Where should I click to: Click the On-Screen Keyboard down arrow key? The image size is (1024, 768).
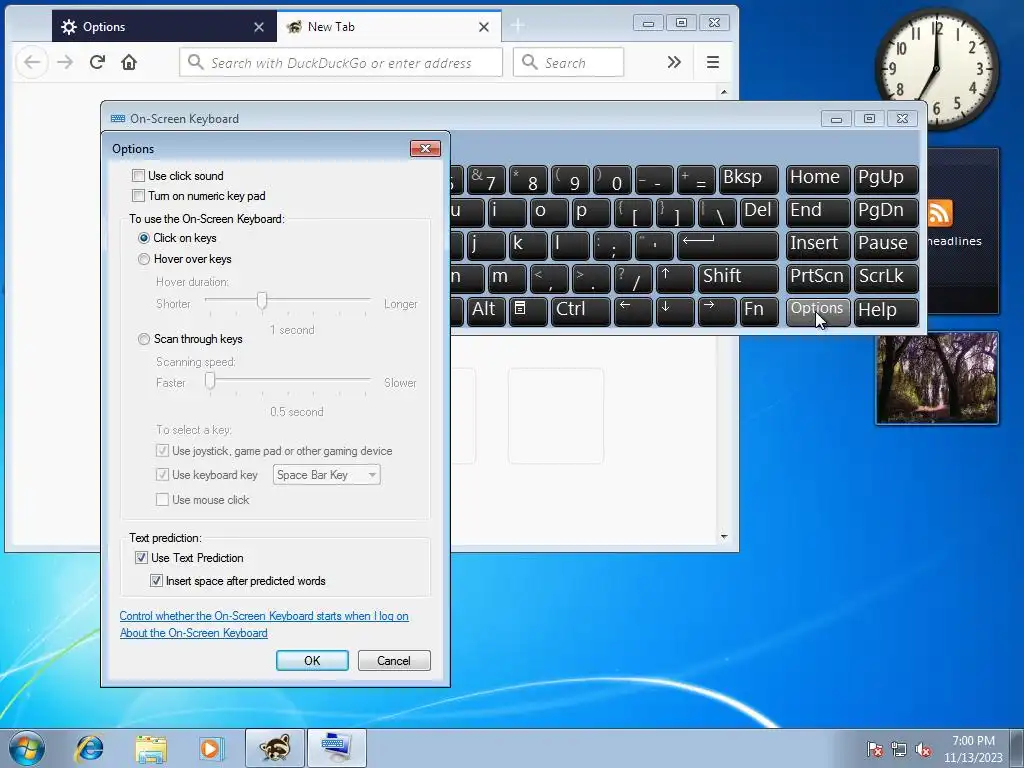675,311
